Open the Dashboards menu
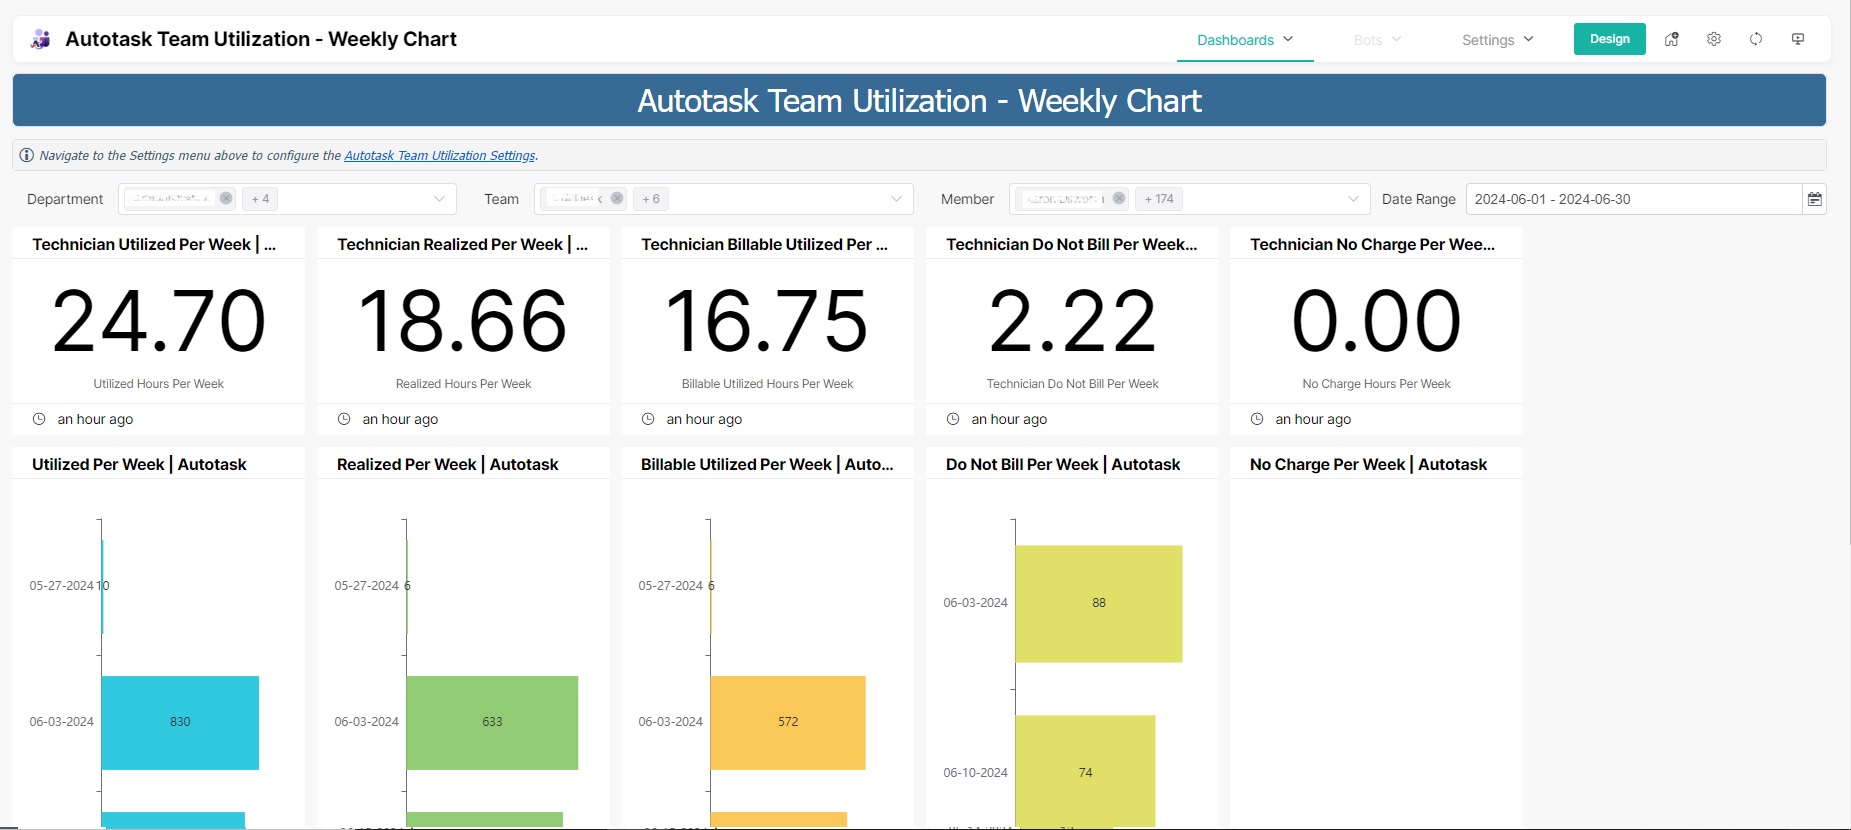 pyautogui.click(x=1245, y=40)
